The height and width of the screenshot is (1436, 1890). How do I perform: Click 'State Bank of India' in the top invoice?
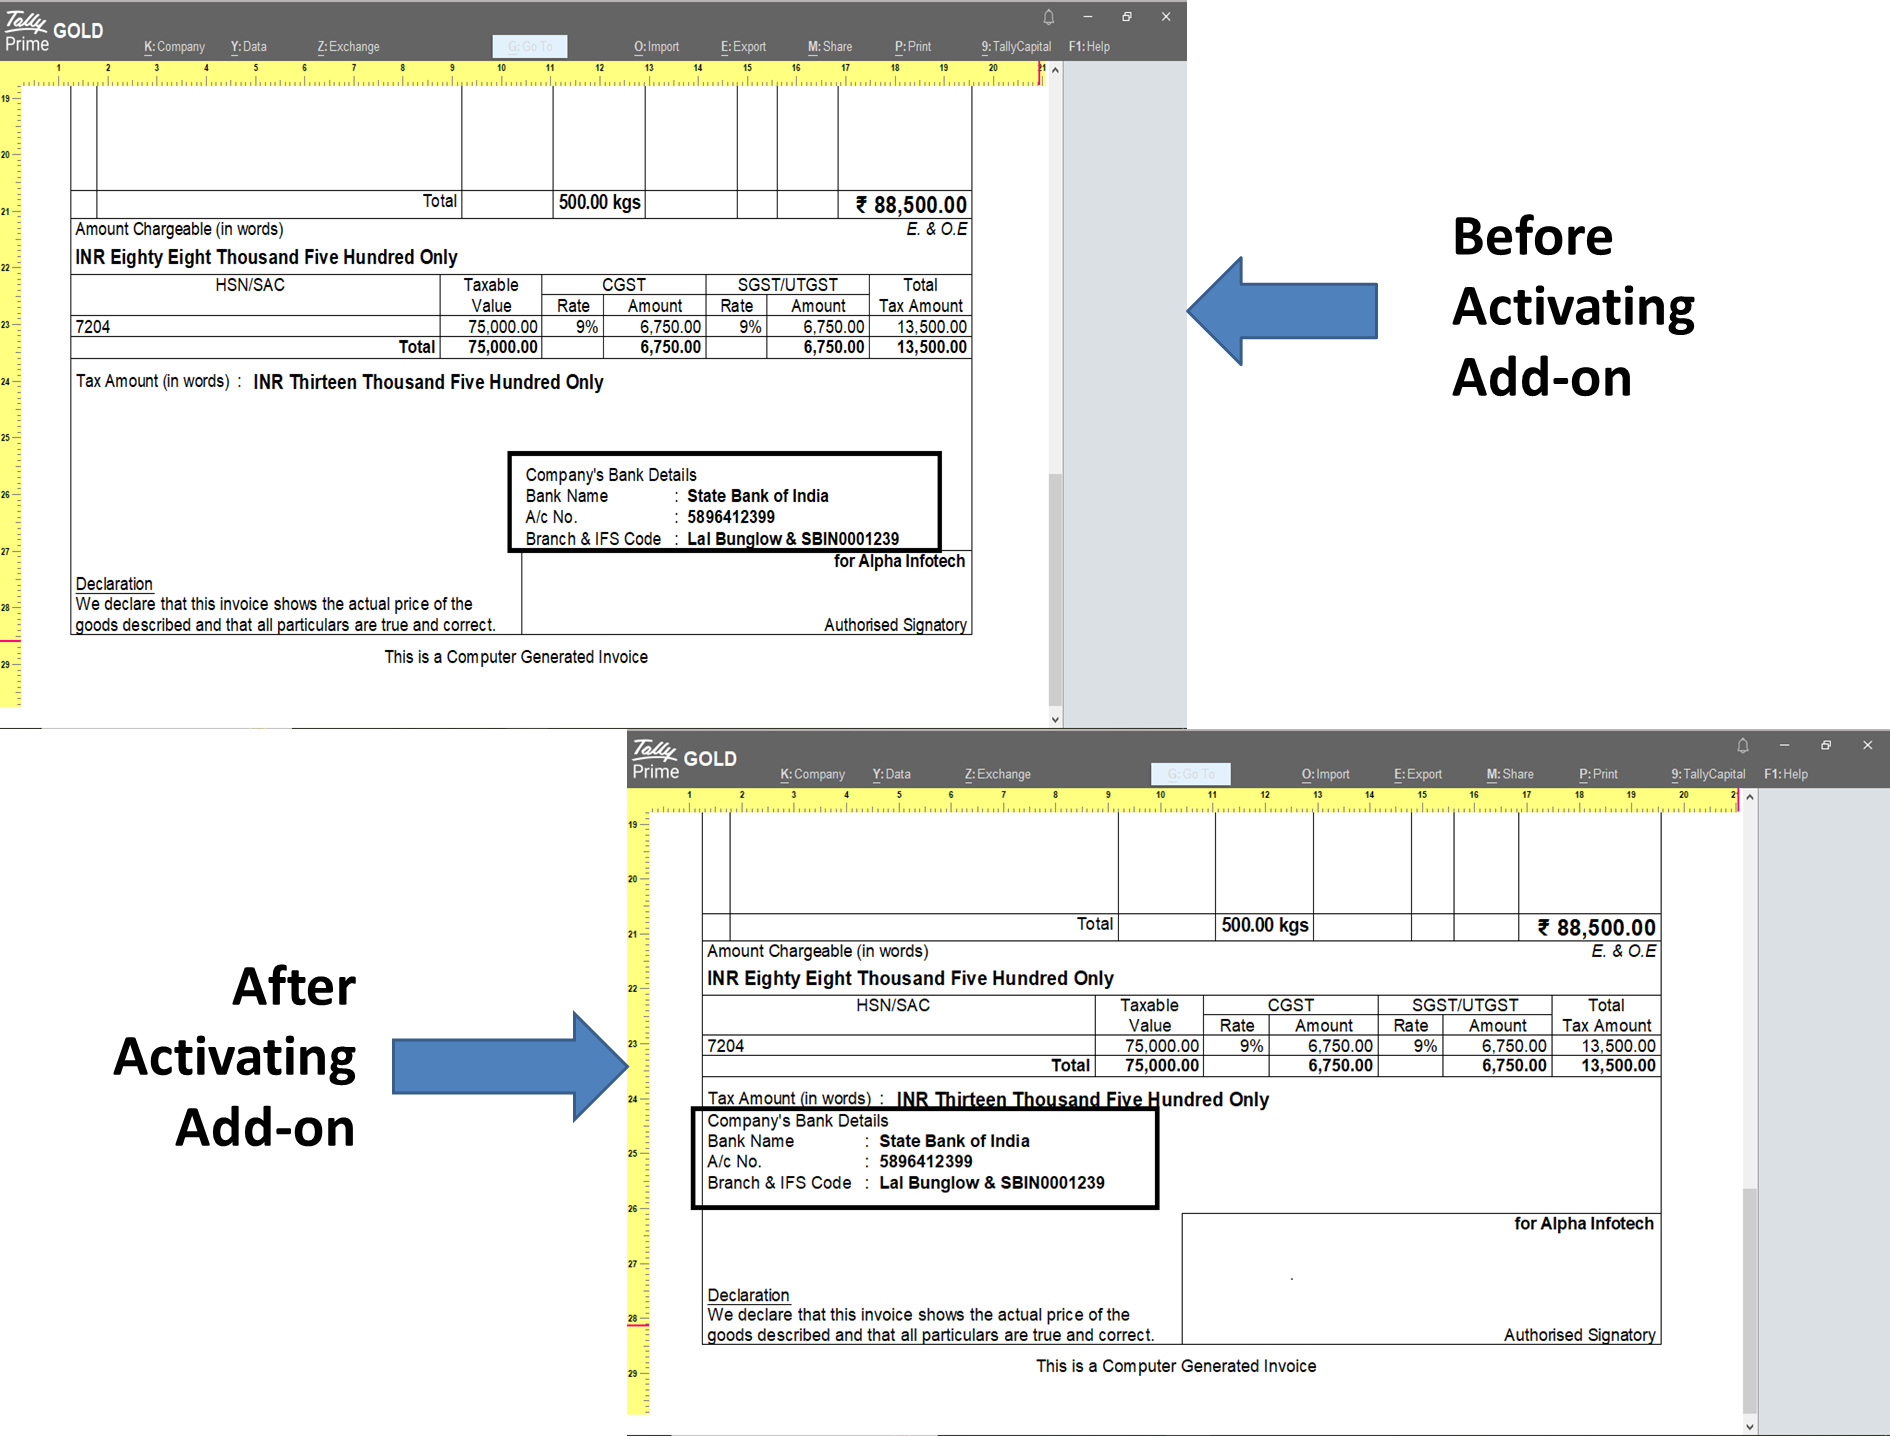click(758, 496)
